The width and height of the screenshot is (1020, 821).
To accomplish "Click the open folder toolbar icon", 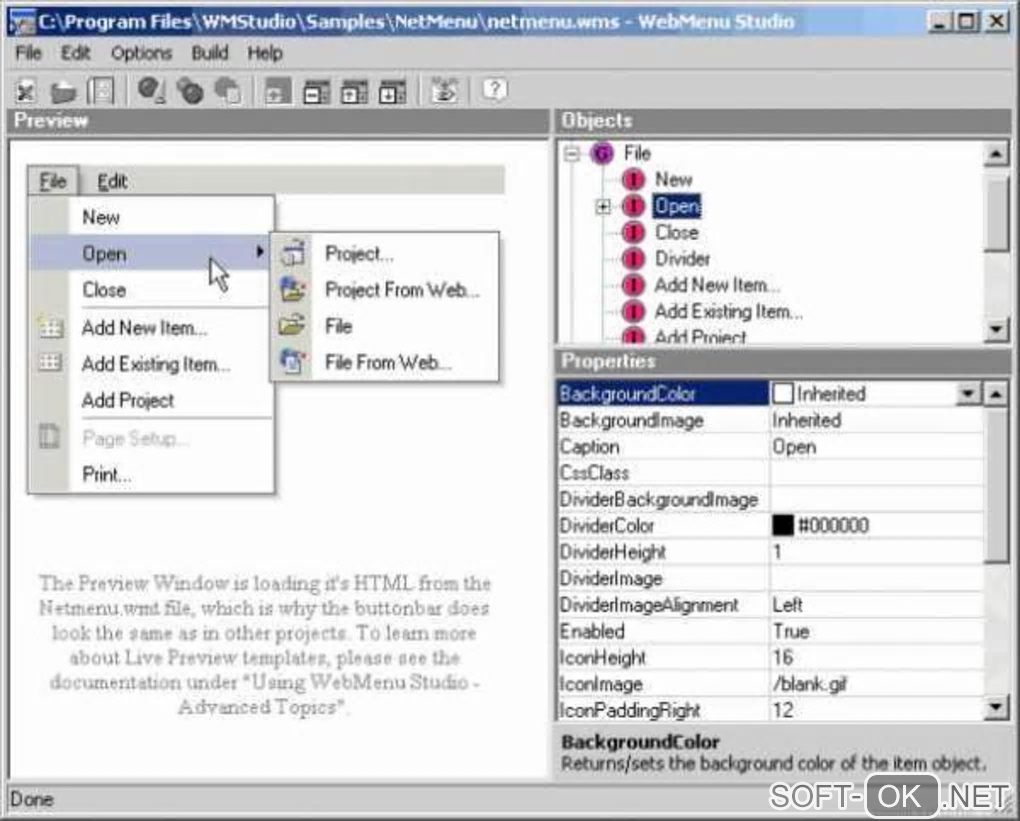I will coord(64,91).
